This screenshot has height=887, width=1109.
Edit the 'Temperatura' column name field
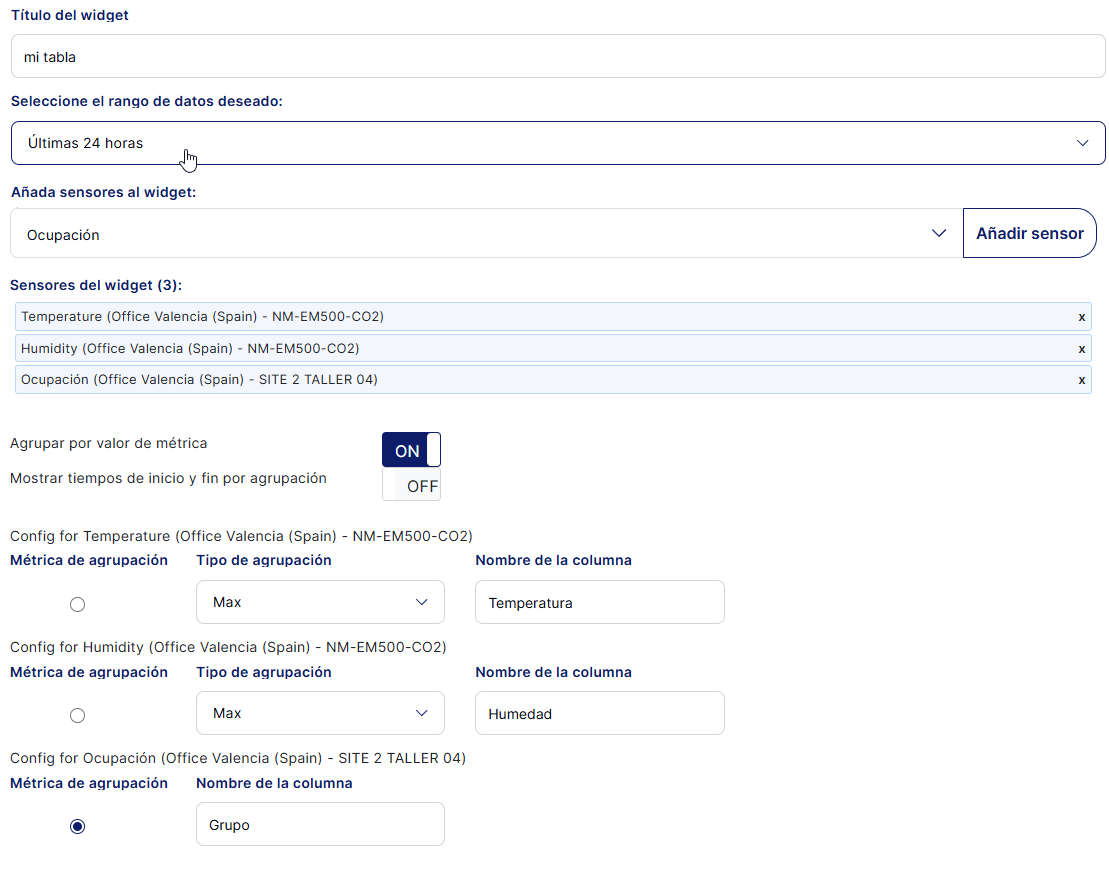pos(599,603)
